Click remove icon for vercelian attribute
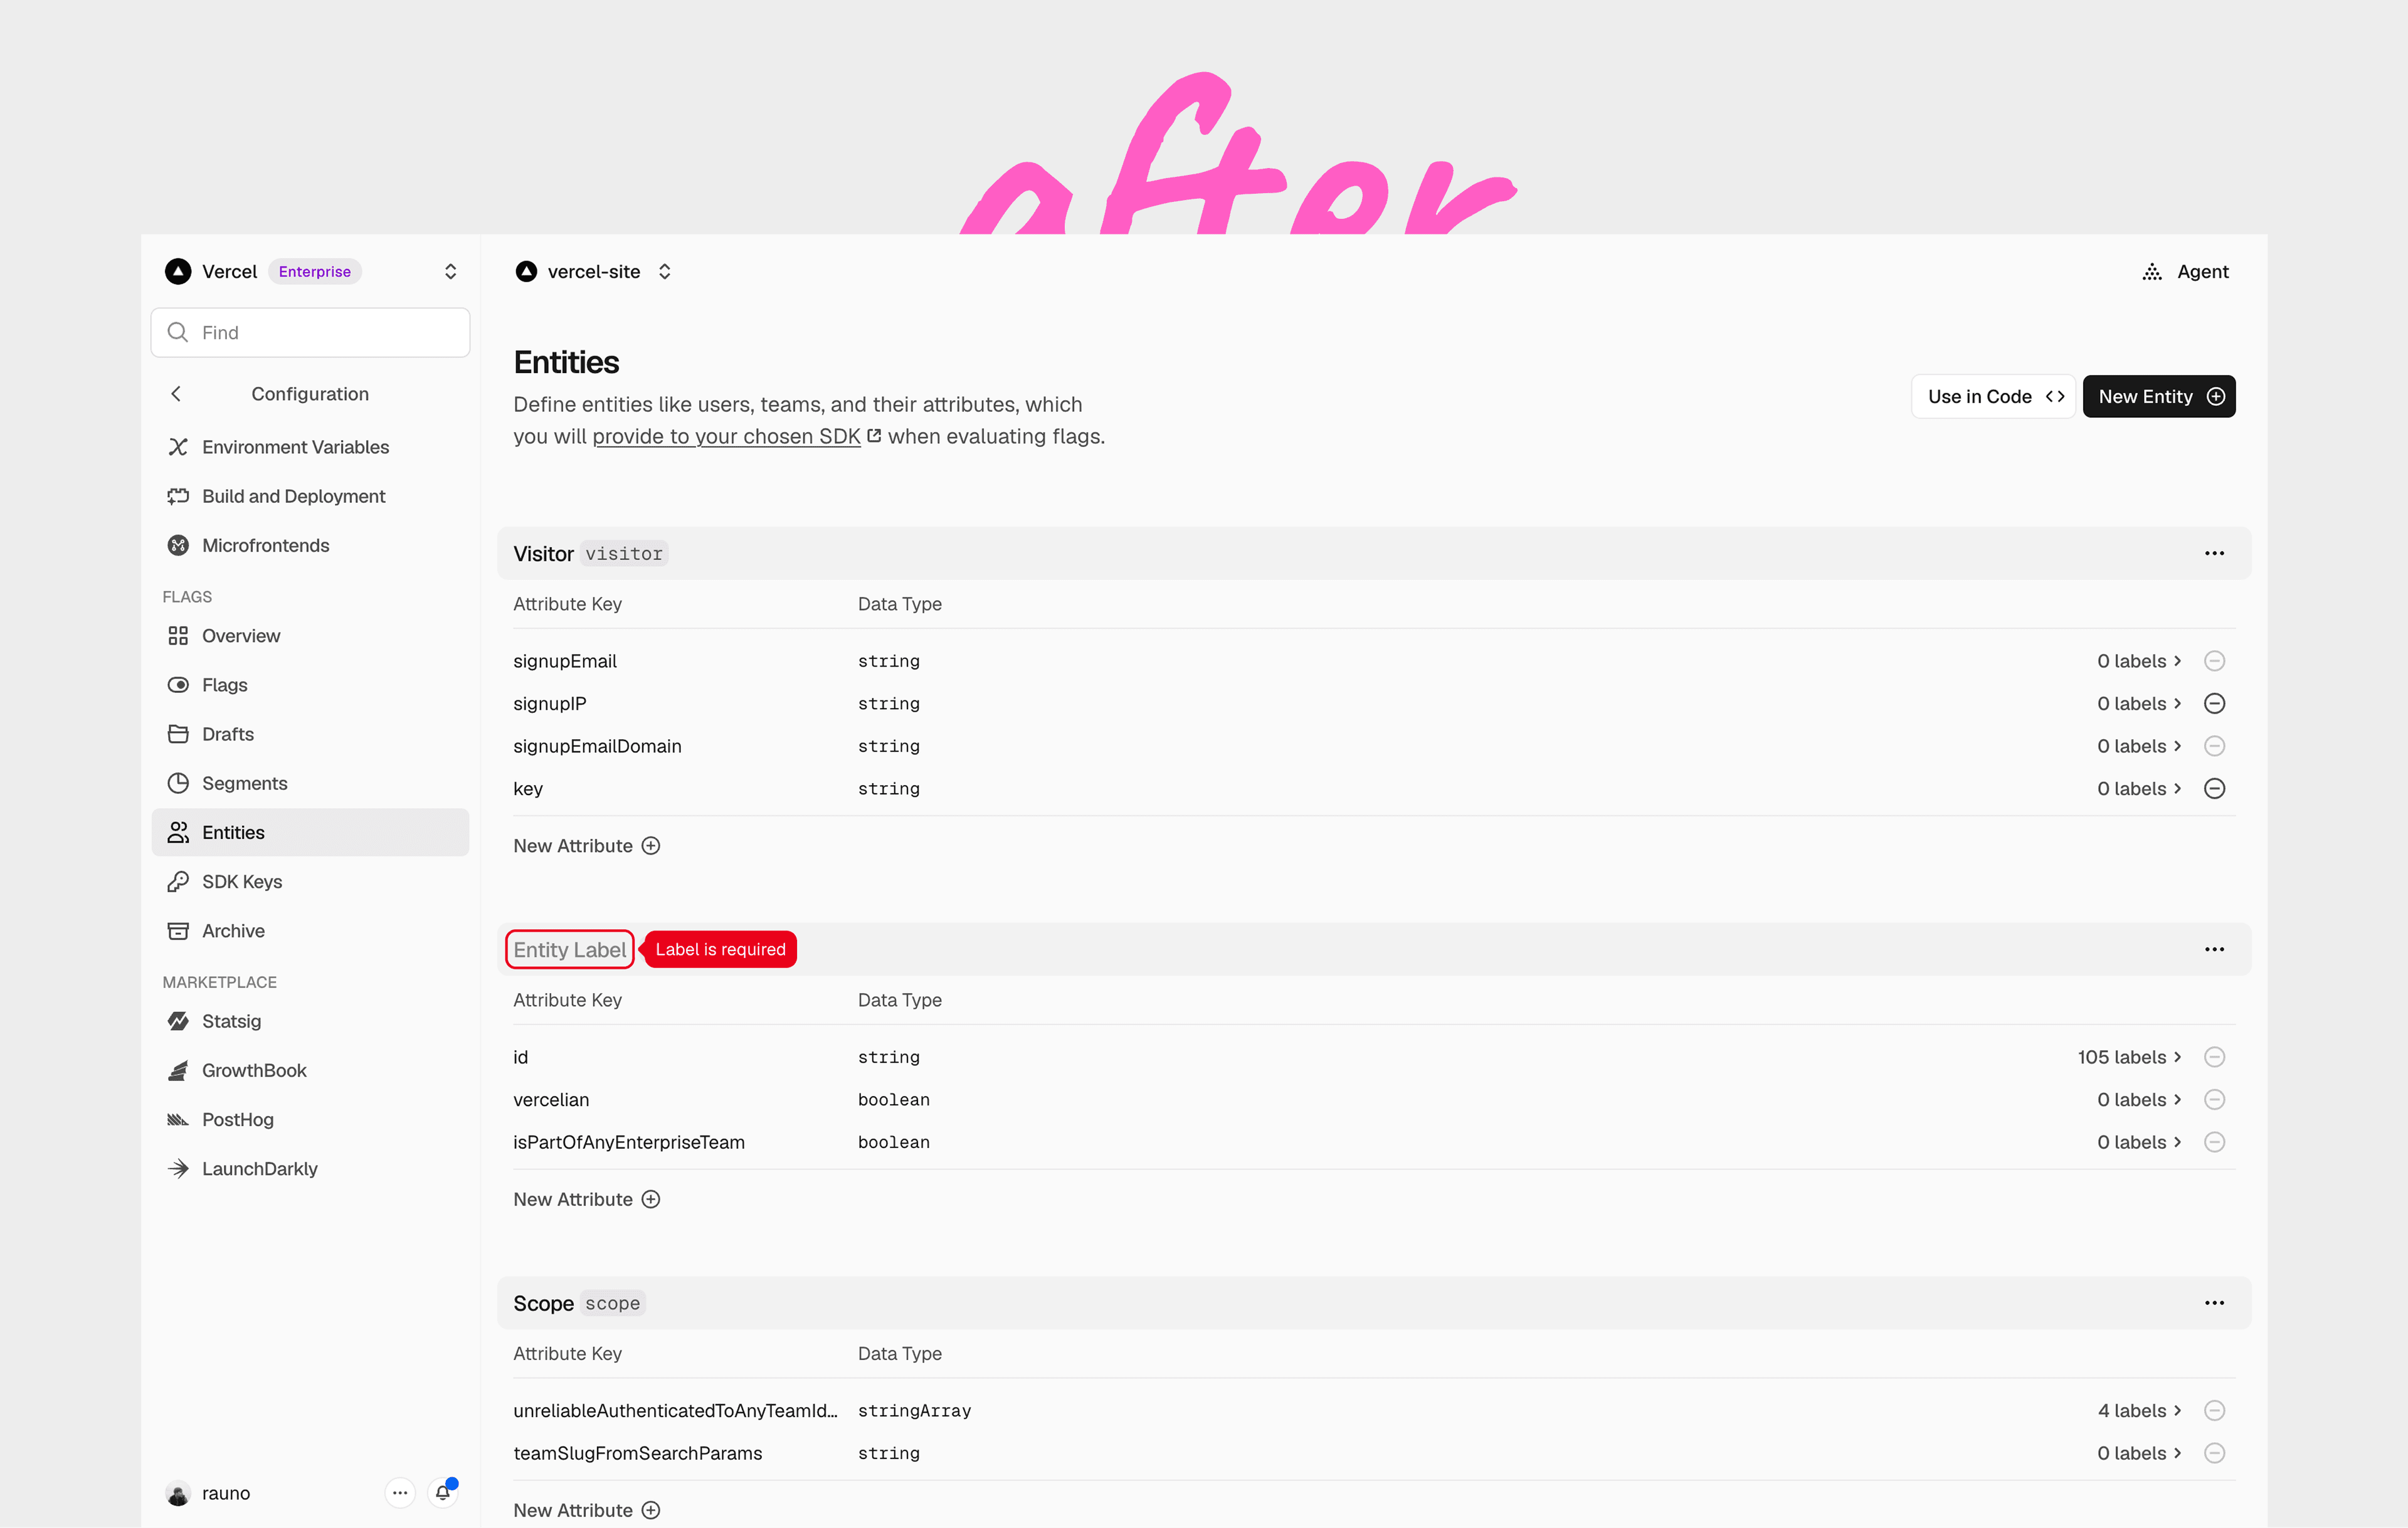 click(2214, 1100)
